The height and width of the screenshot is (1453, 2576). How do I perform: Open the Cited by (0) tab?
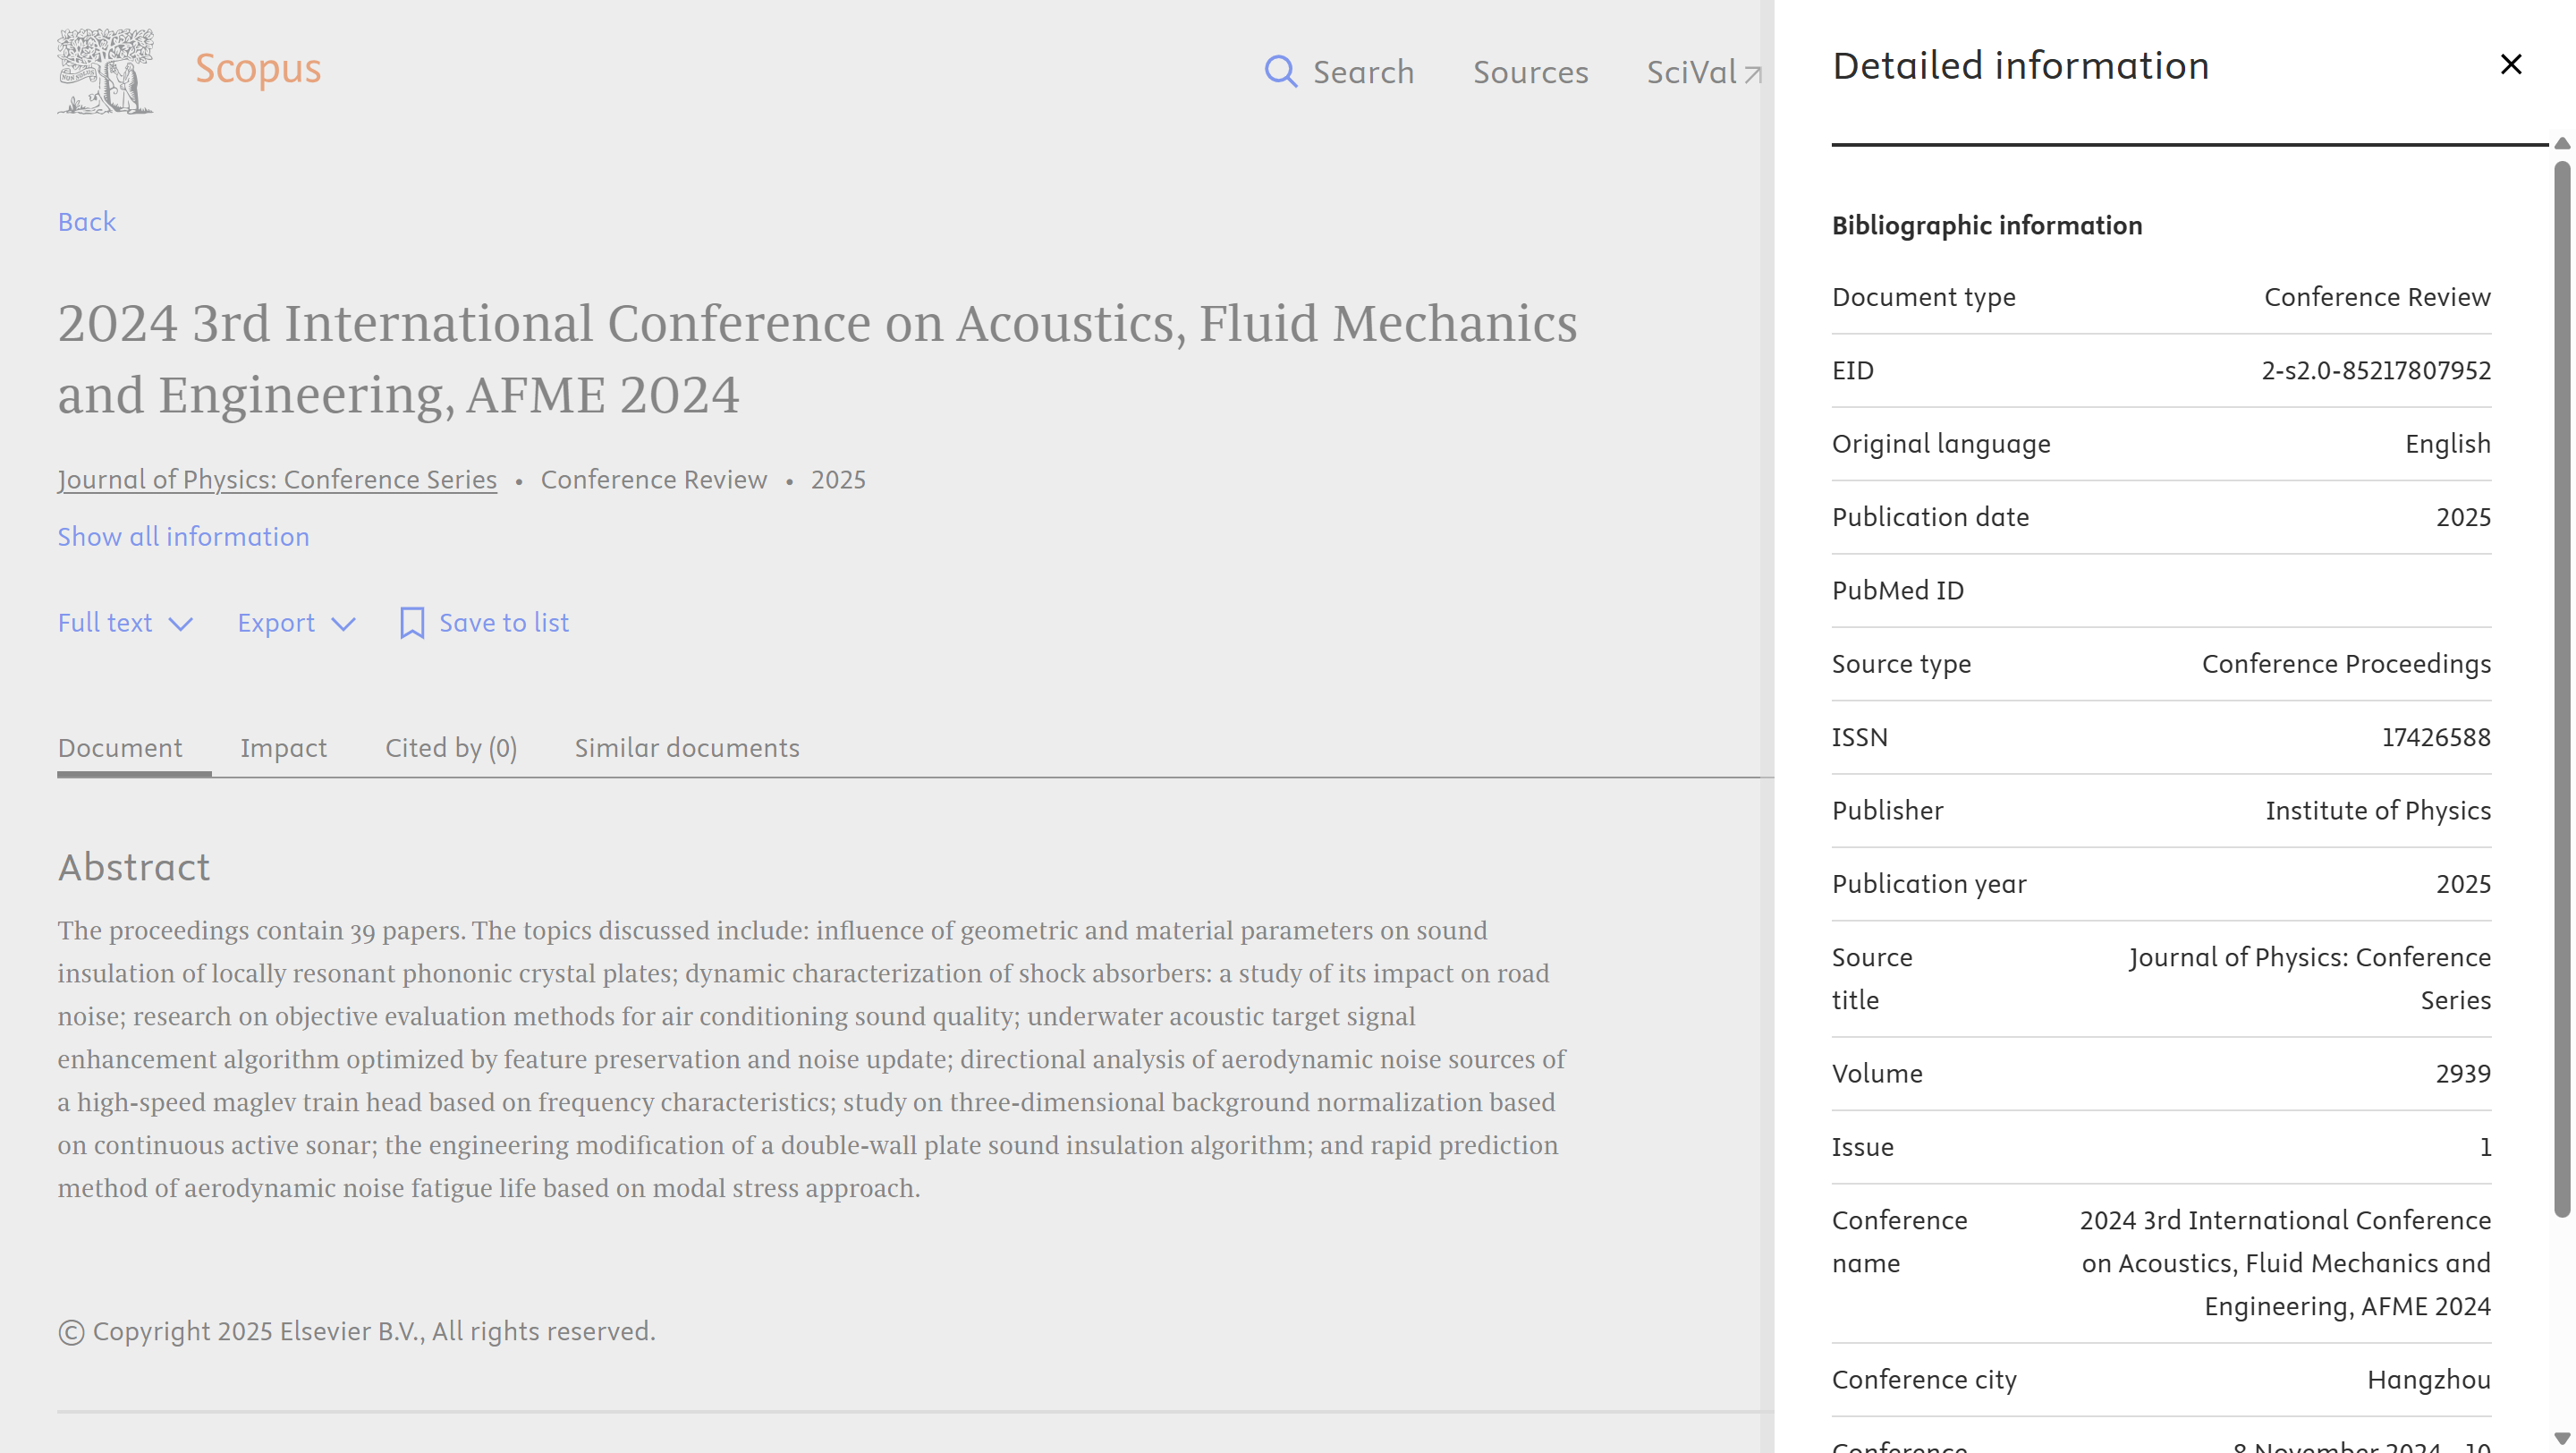(451, 748)
